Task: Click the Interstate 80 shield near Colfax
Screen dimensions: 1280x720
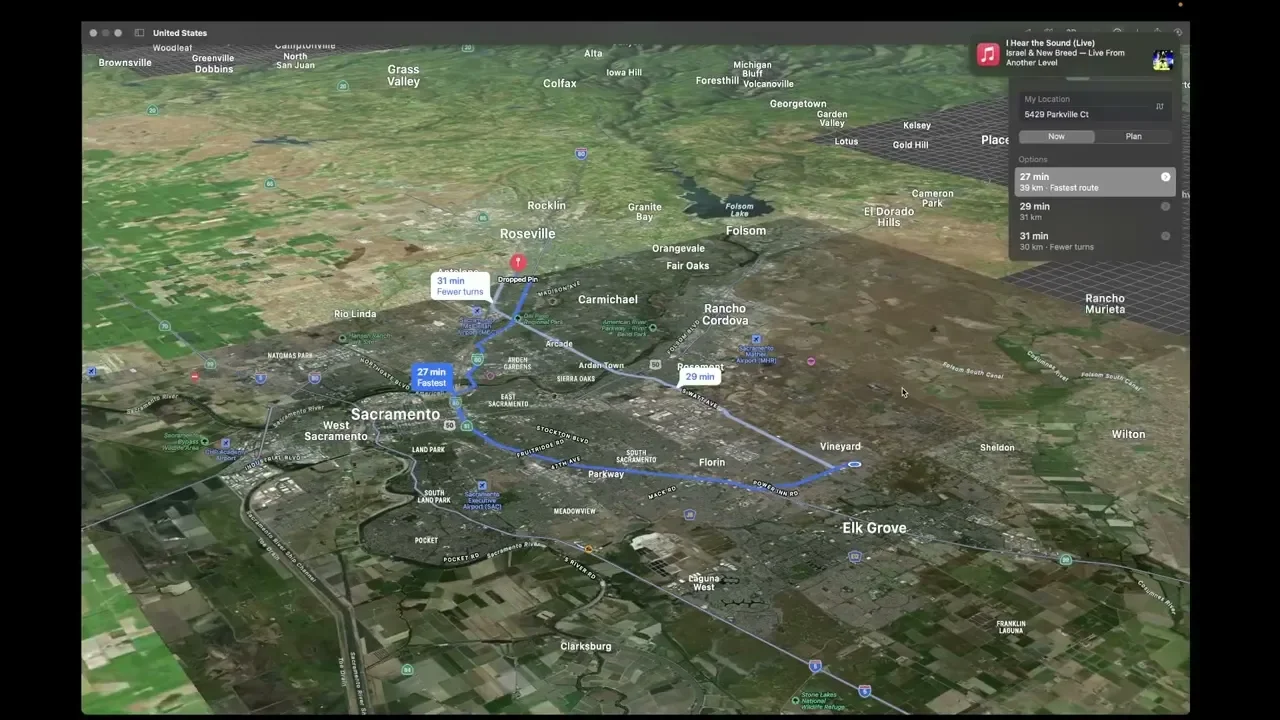Action: tap(581, 154)
